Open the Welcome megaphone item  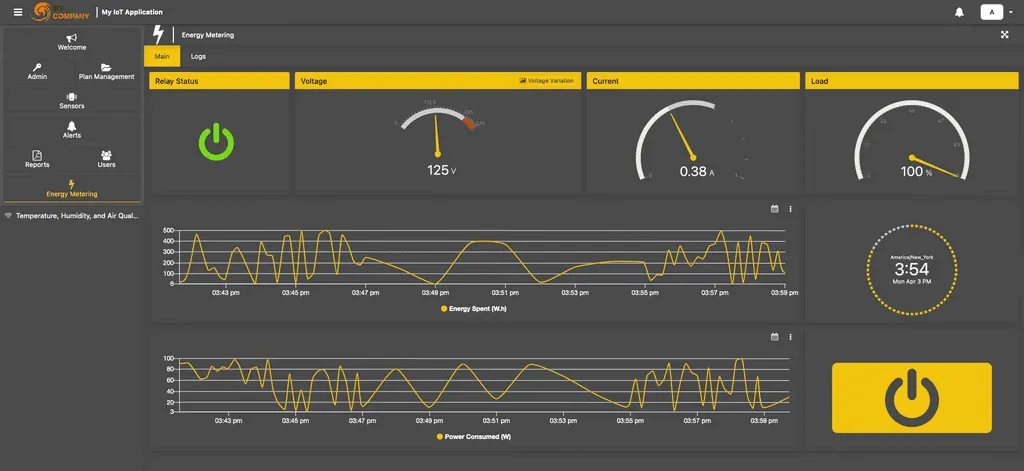pyautogui.click(x=72, y=42)
